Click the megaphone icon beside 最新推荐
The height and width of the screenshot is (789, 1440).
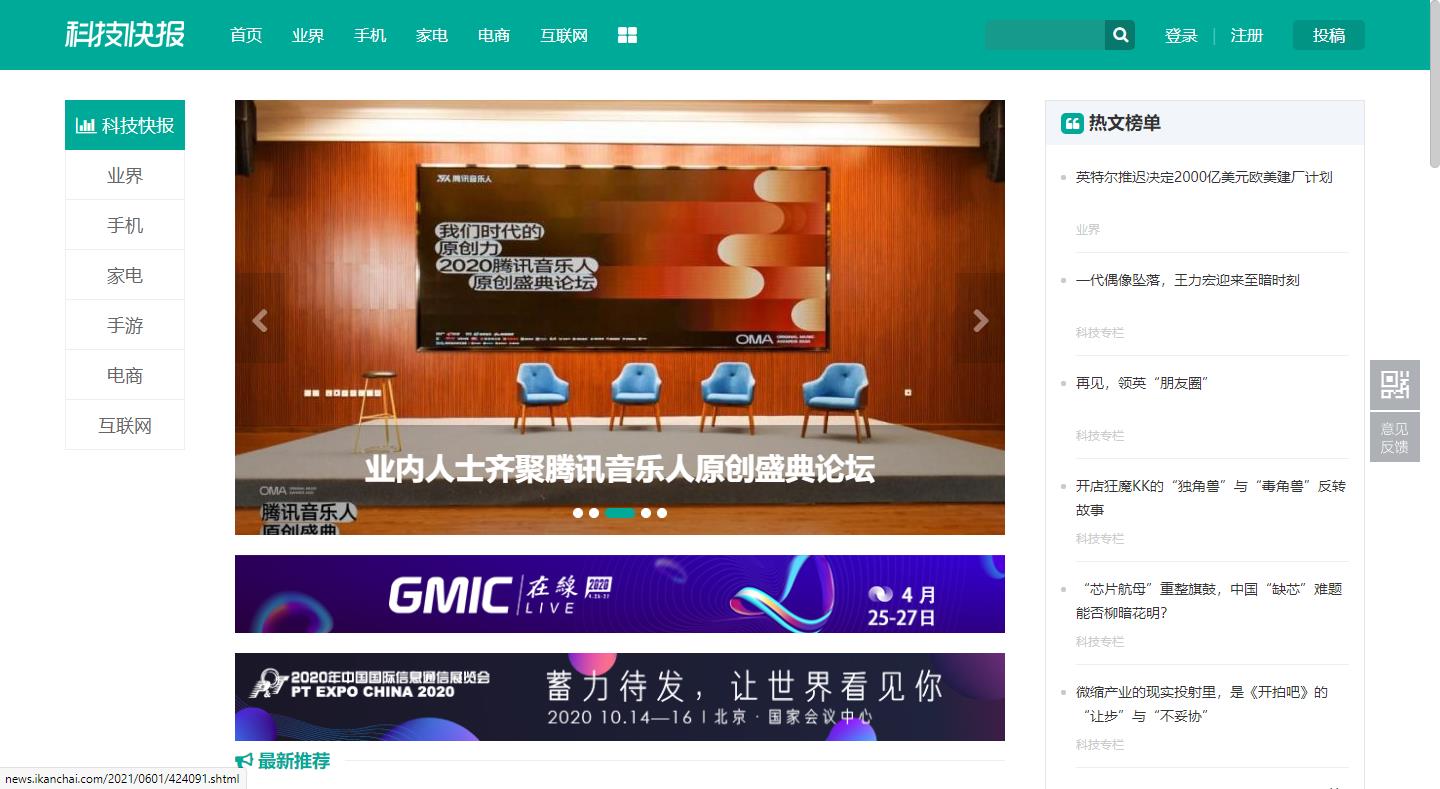click(x=244, y=761)
